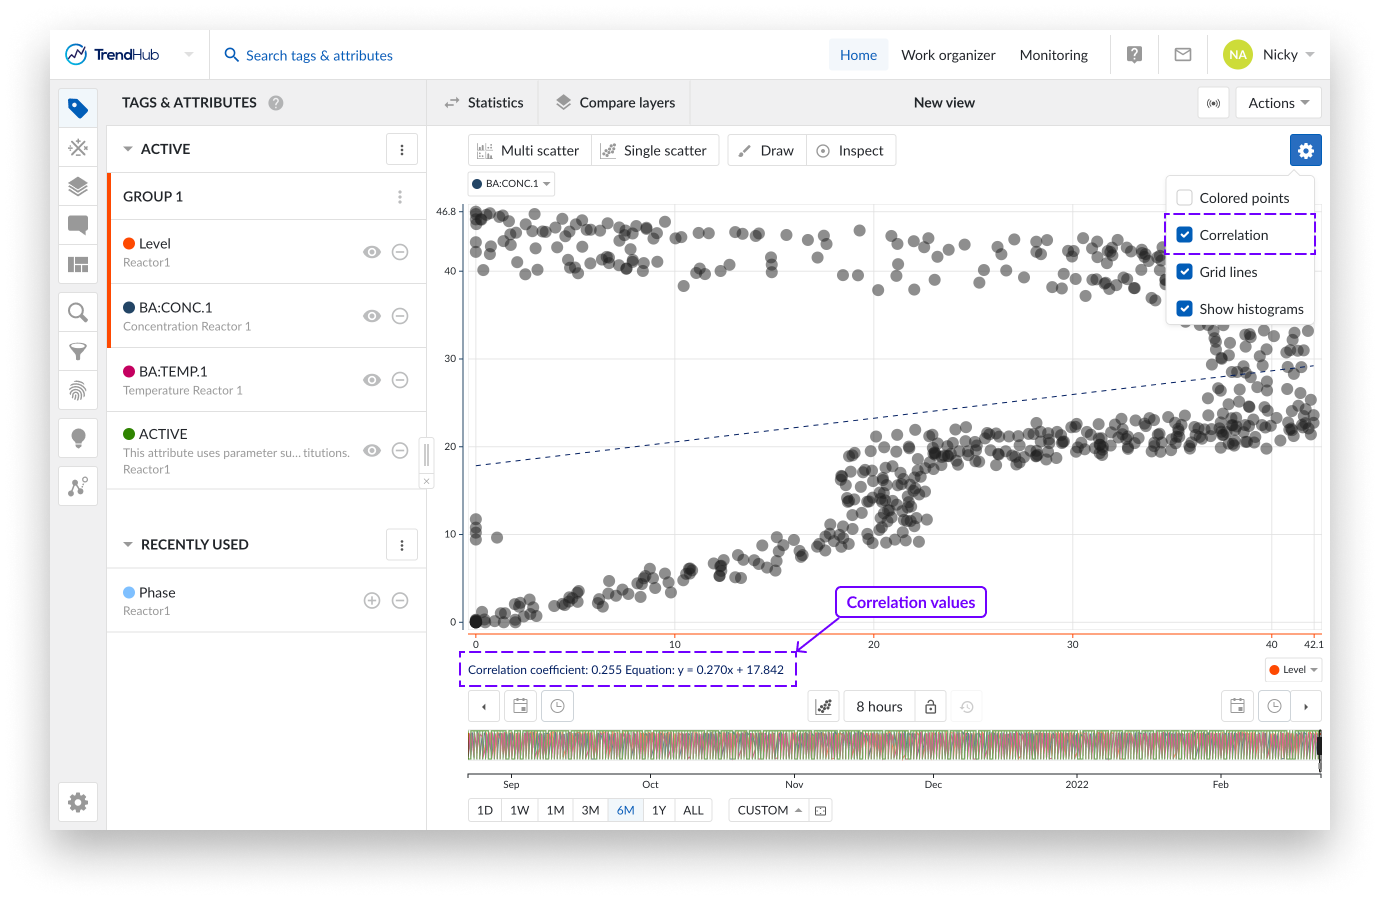This screenshot has height=900, width=1380.
Task: Open the fingerprint sidebar icon
Action: click(78, 390)
